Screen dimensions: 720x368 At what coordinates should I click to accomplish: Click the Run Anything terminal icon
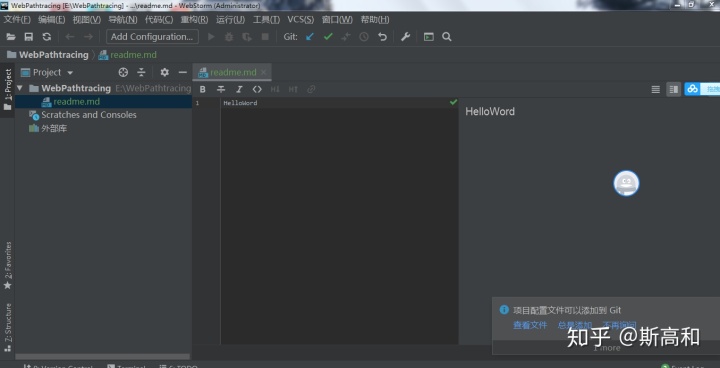pos(428,37)
